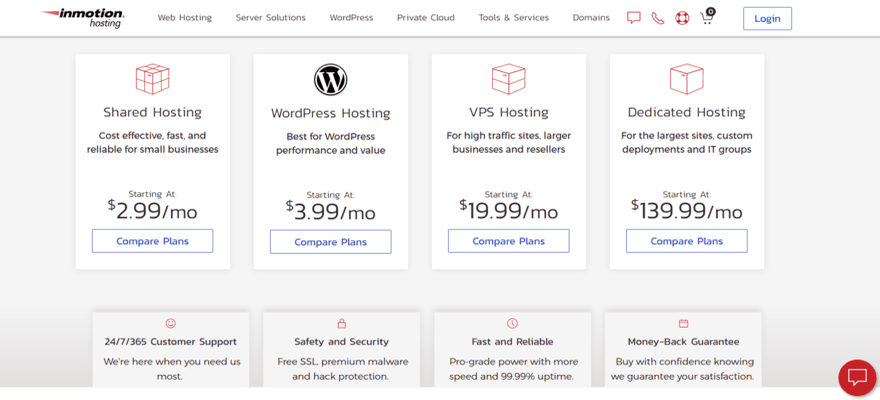
Task: Expand the Web Hosting menu
Action: click(x=185, y=18)
